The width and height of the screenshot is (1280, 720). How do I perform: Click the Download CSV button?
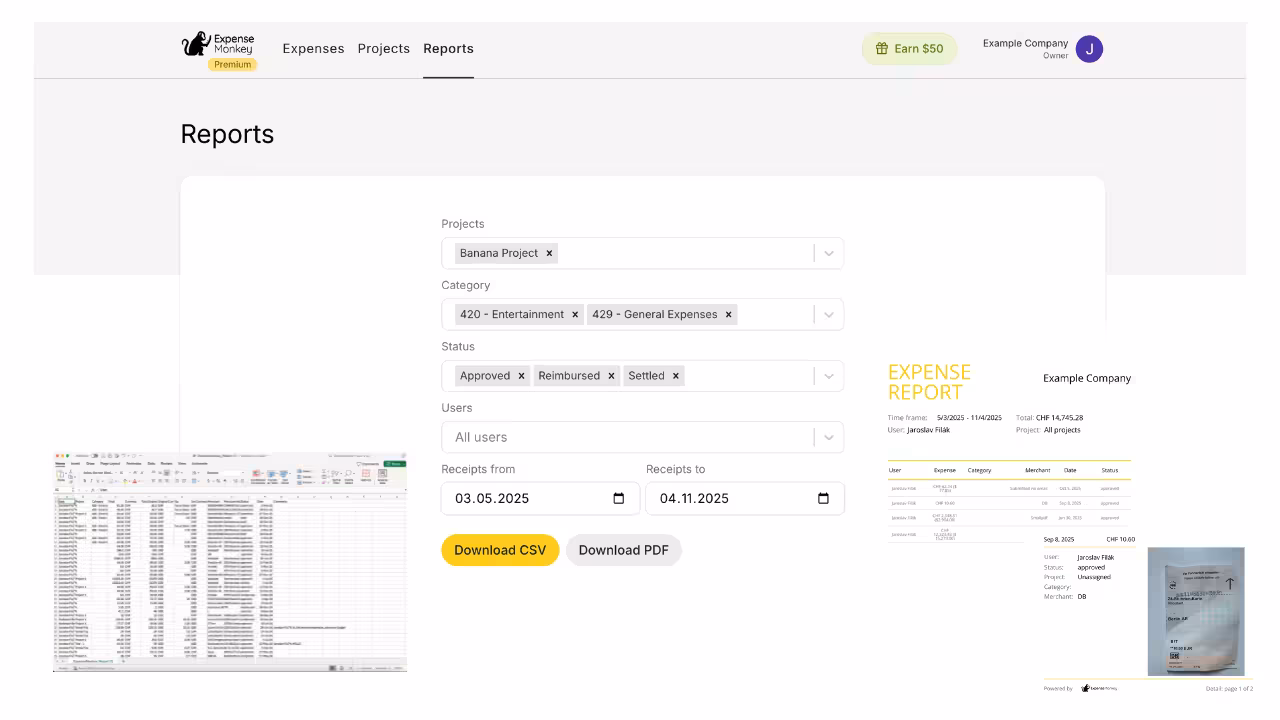[500, 550]
